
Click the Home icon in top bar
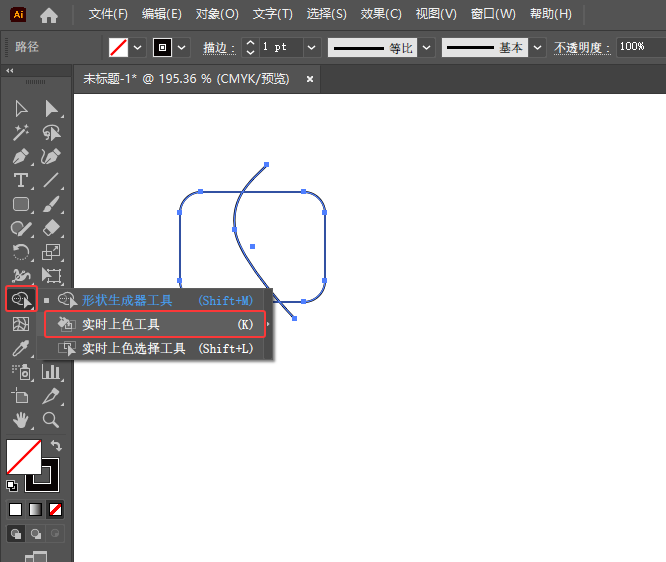click(49, 15)
